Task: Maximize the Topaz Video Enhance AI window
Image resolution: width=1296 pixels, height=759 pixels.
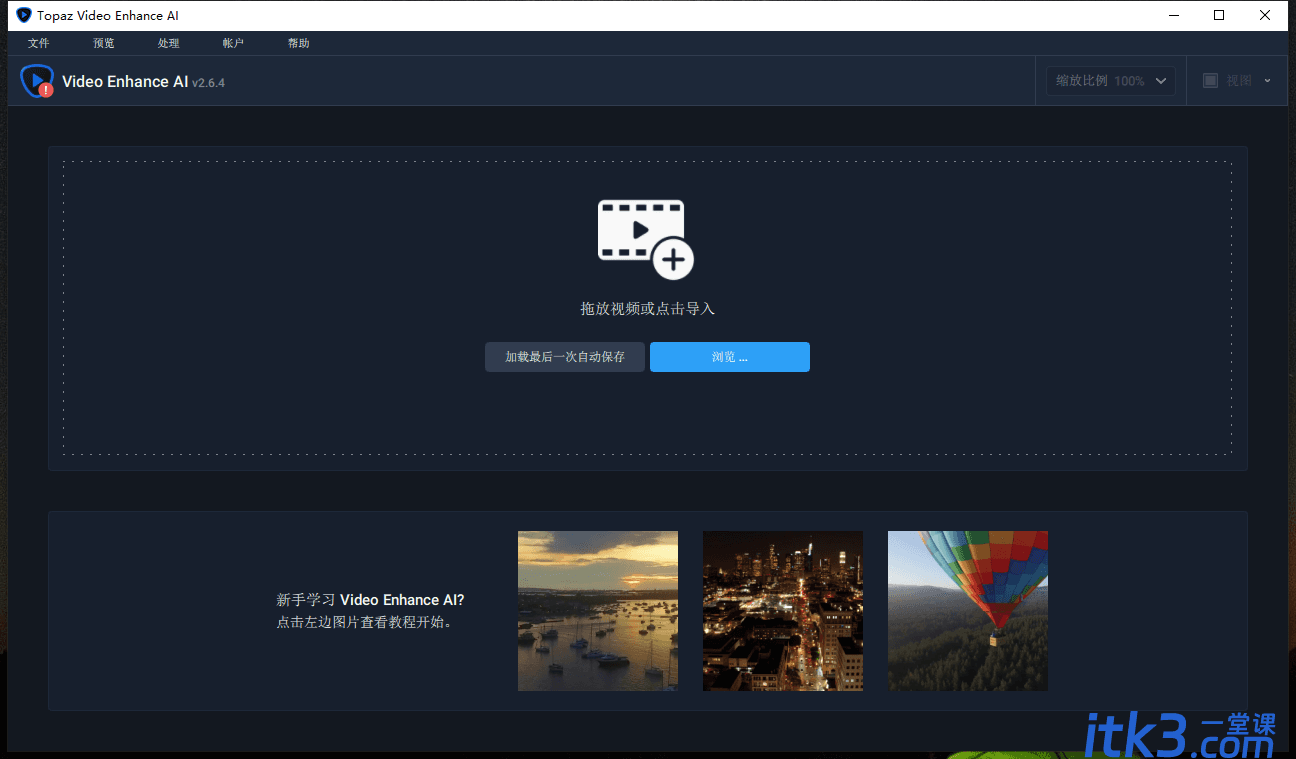Action: click(x=1219, y=15)
